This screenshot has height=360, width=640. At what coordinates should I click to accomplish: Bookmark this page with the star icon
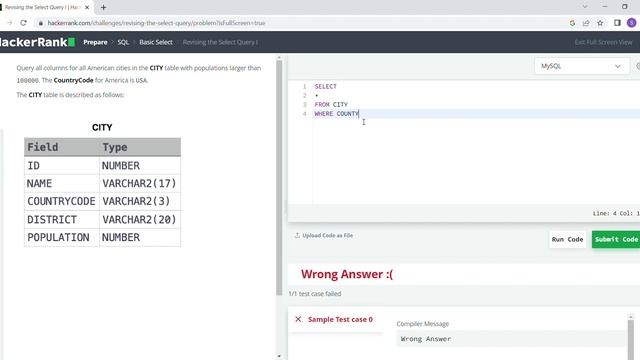(600, 23)
